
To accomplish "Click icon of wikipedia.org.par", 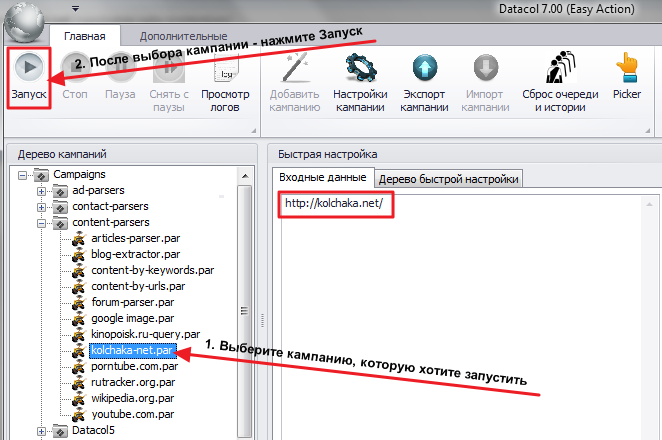I will pos(79,399).
